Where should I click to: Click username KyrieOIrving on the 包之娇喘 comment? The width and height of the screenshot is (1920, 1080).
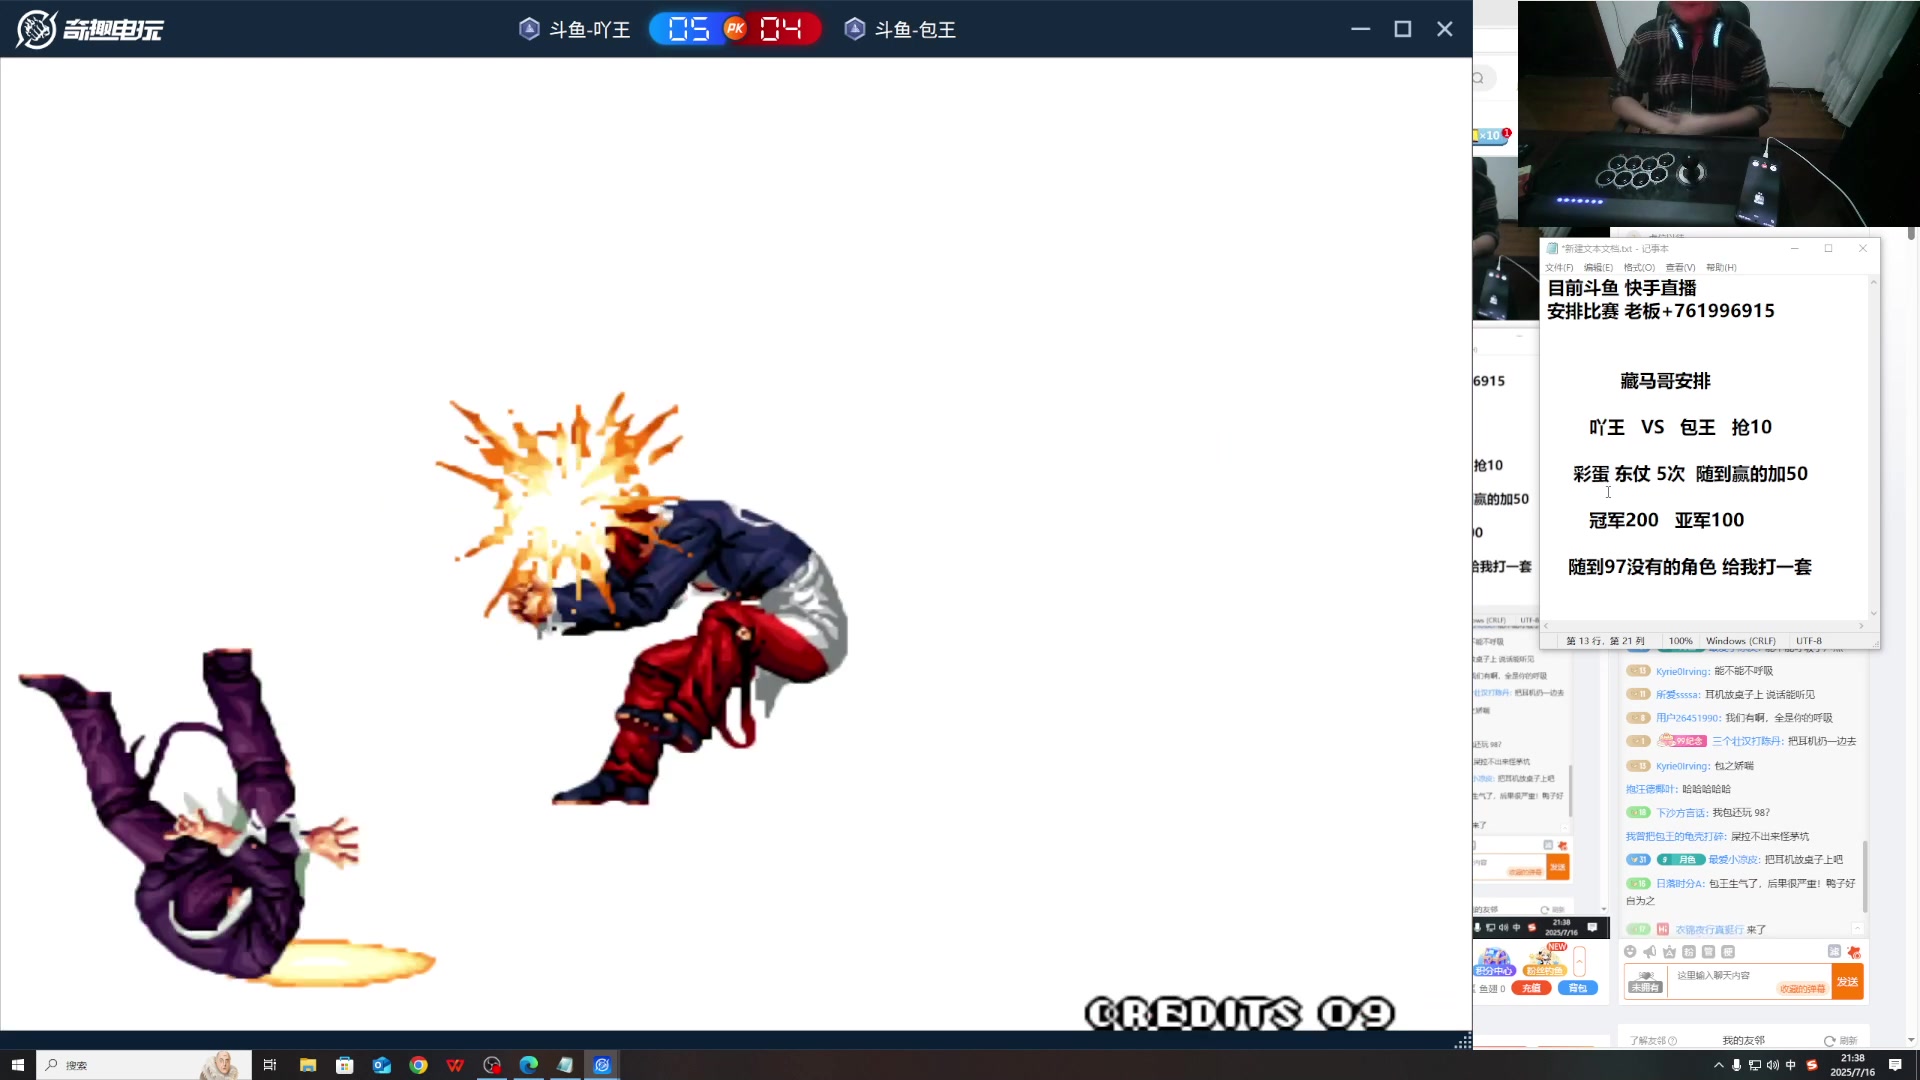(x=1682, y=766)
